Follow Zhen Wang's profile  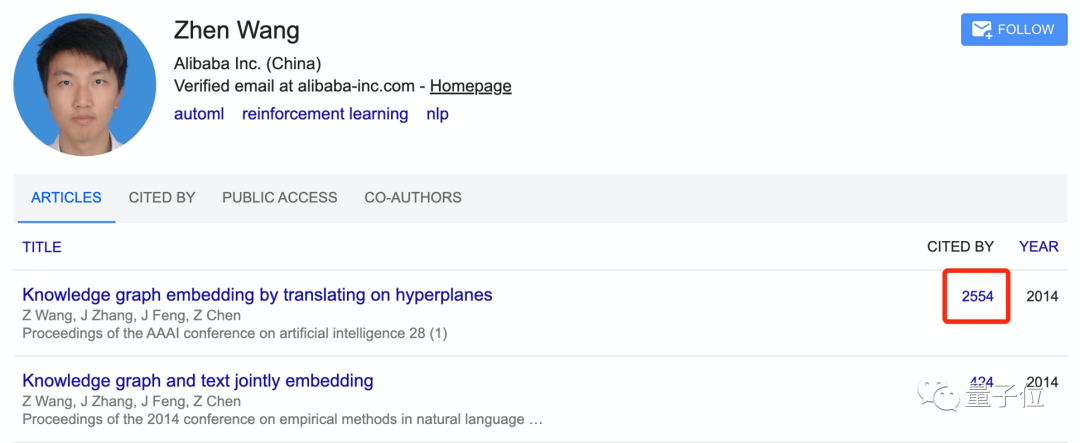coord(1014,30)
